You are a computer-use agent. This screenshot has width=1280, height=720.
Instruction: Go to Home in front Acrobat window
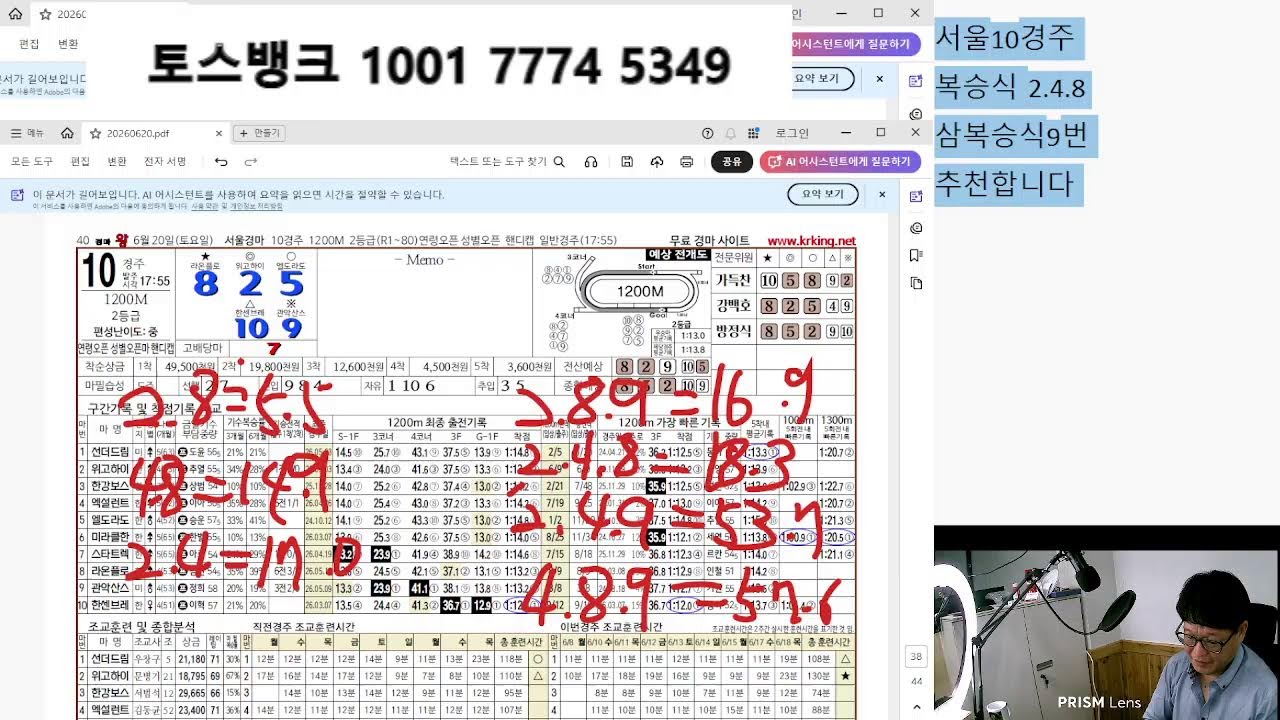(x=67, y=133)
